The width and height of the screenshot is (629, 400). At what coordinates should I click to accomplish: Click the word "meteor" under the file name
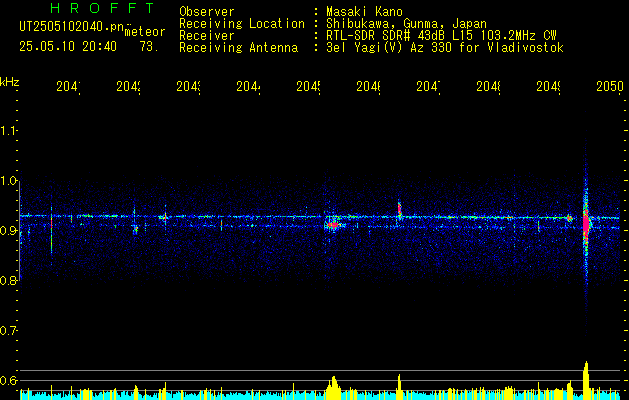tap(145, 32)
